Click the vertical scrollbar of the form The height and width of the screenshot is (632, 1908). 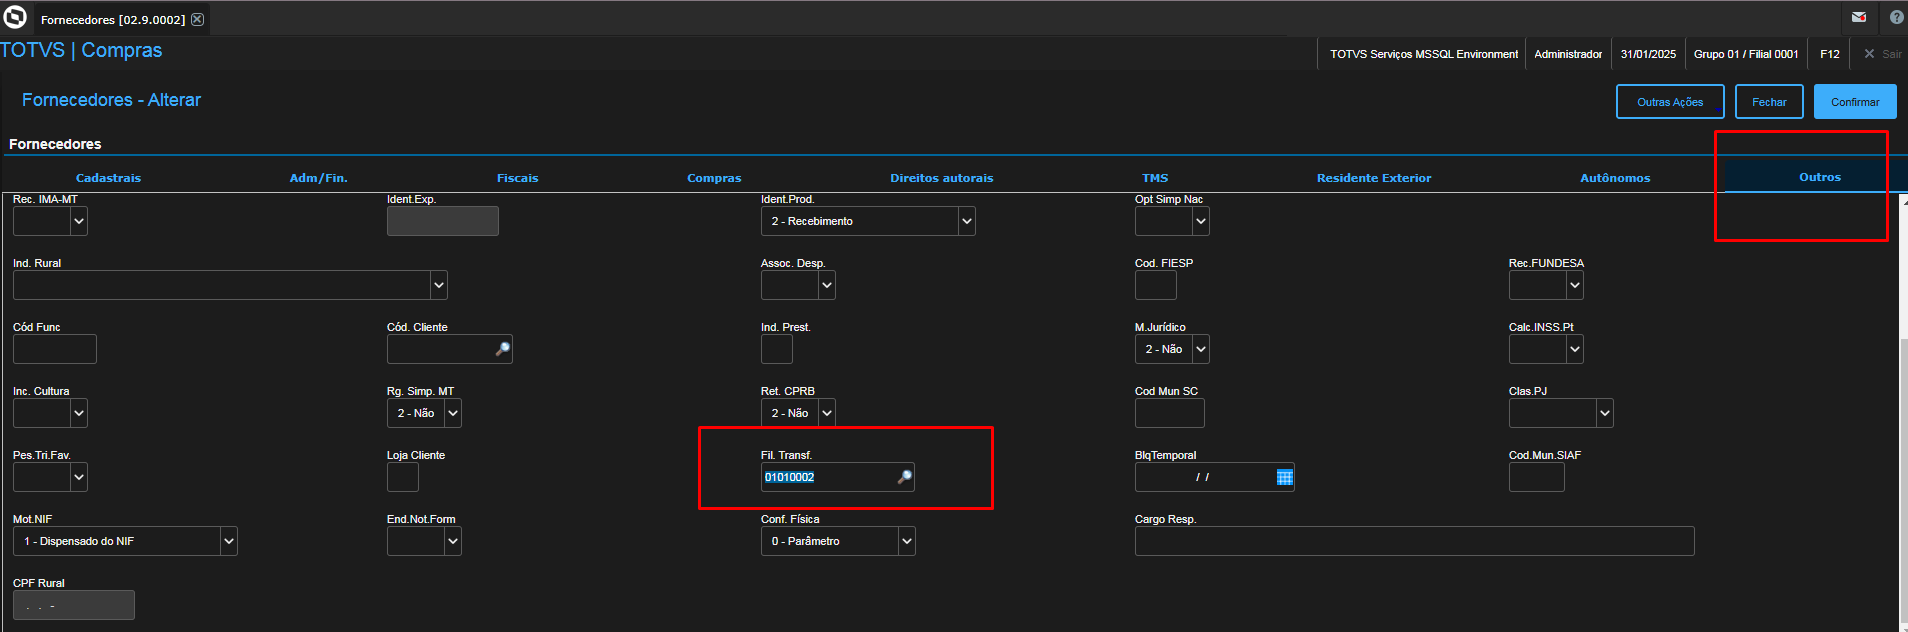1903,480
